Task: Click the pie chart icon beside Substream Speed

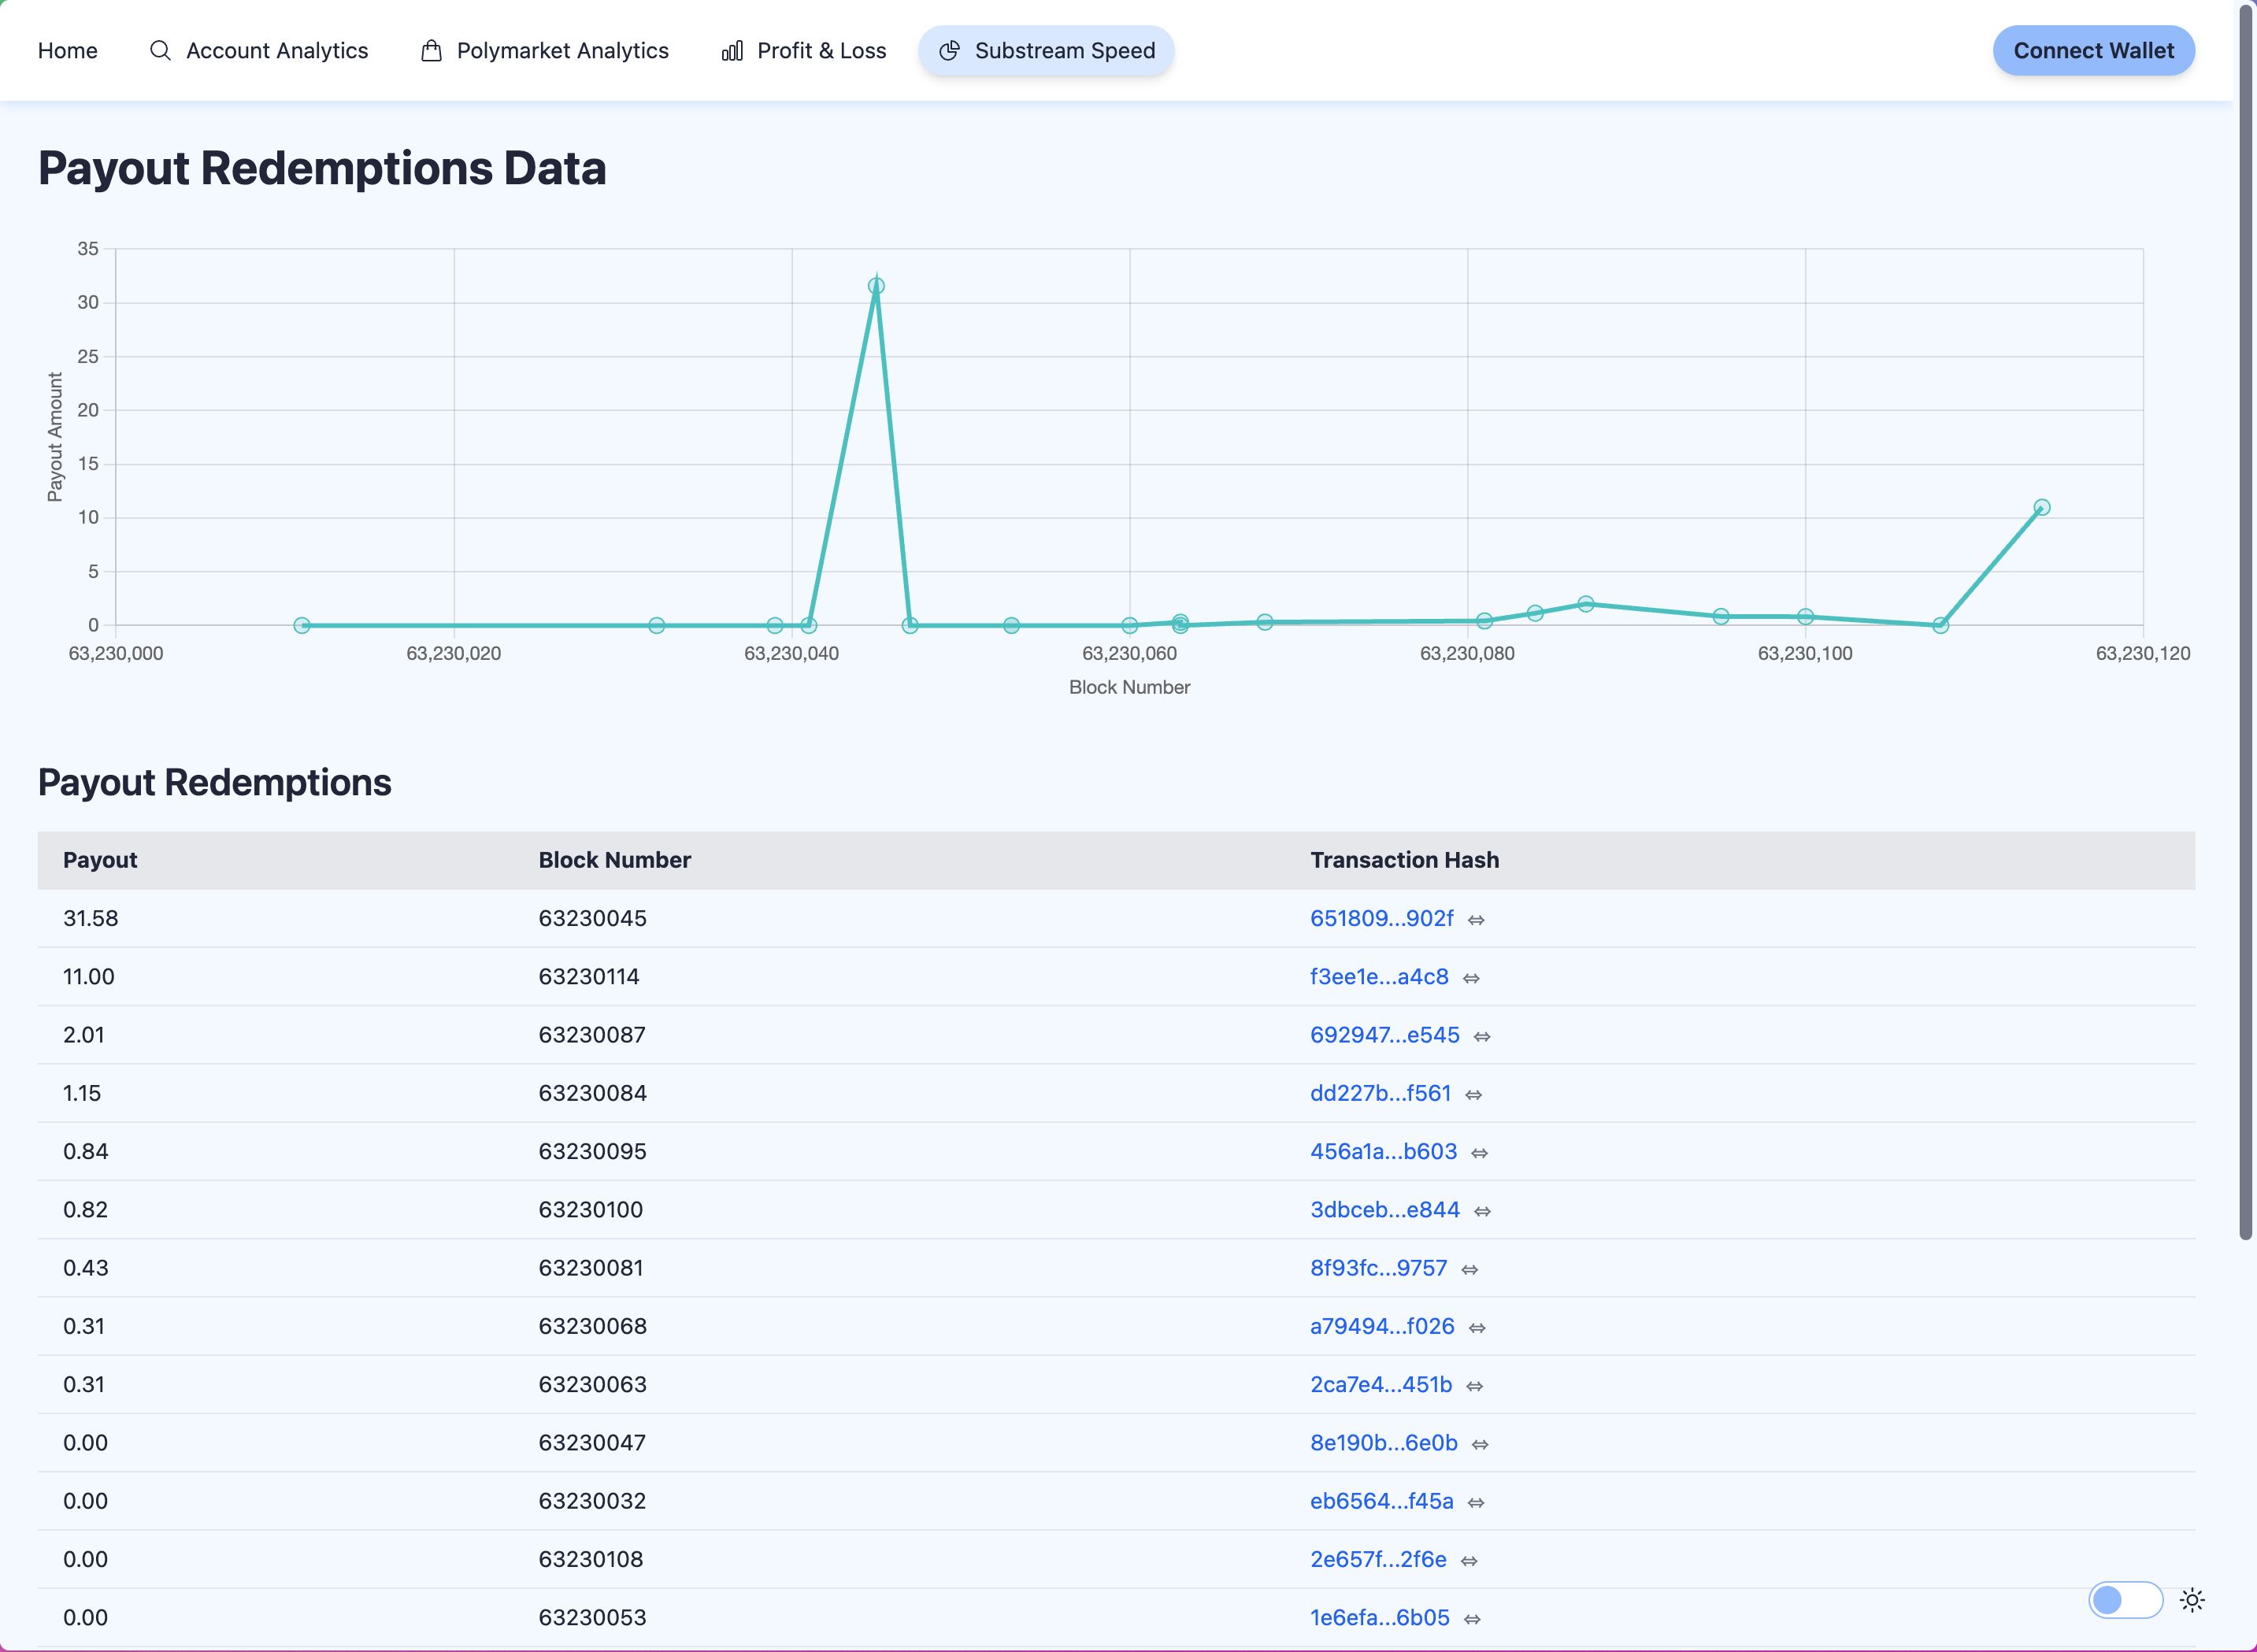Action: click(949, 50)
